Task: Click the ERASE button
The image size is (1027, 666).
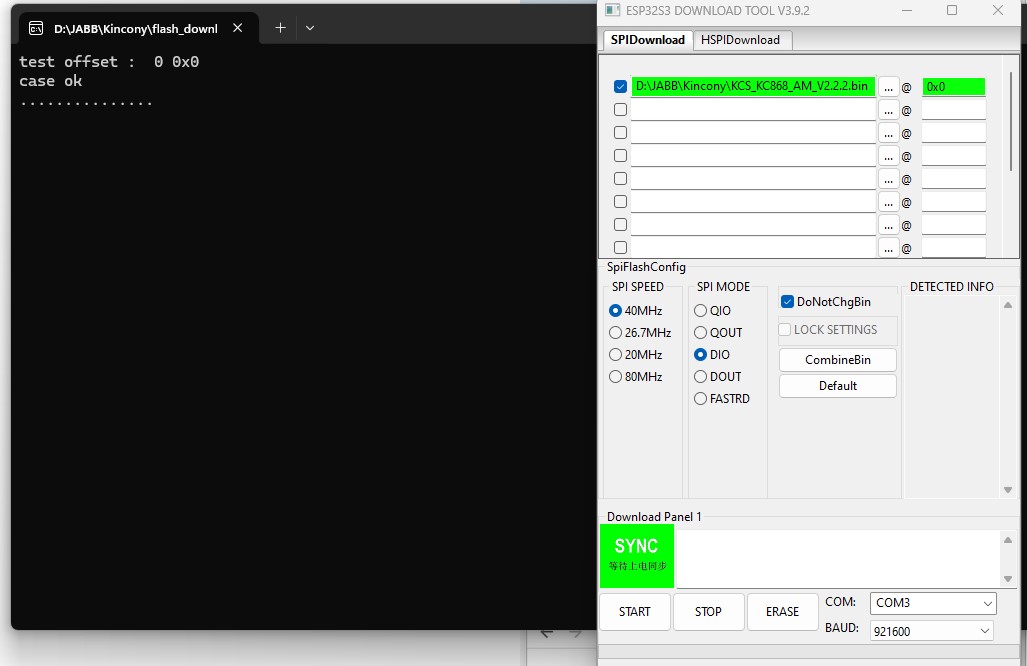Action: (782, 612)
